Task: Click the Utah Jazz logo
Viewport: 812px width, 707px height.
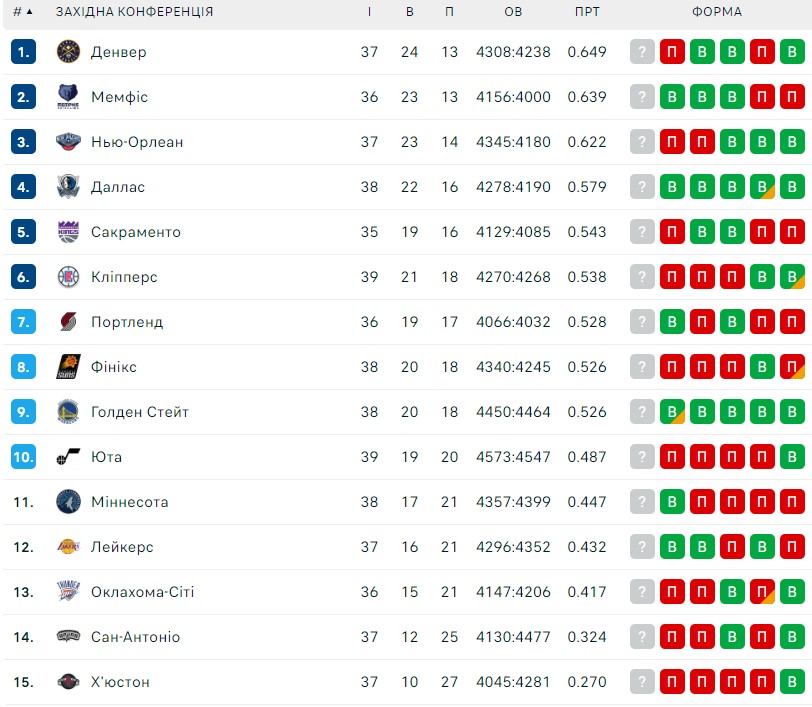Action: (68, 457)
